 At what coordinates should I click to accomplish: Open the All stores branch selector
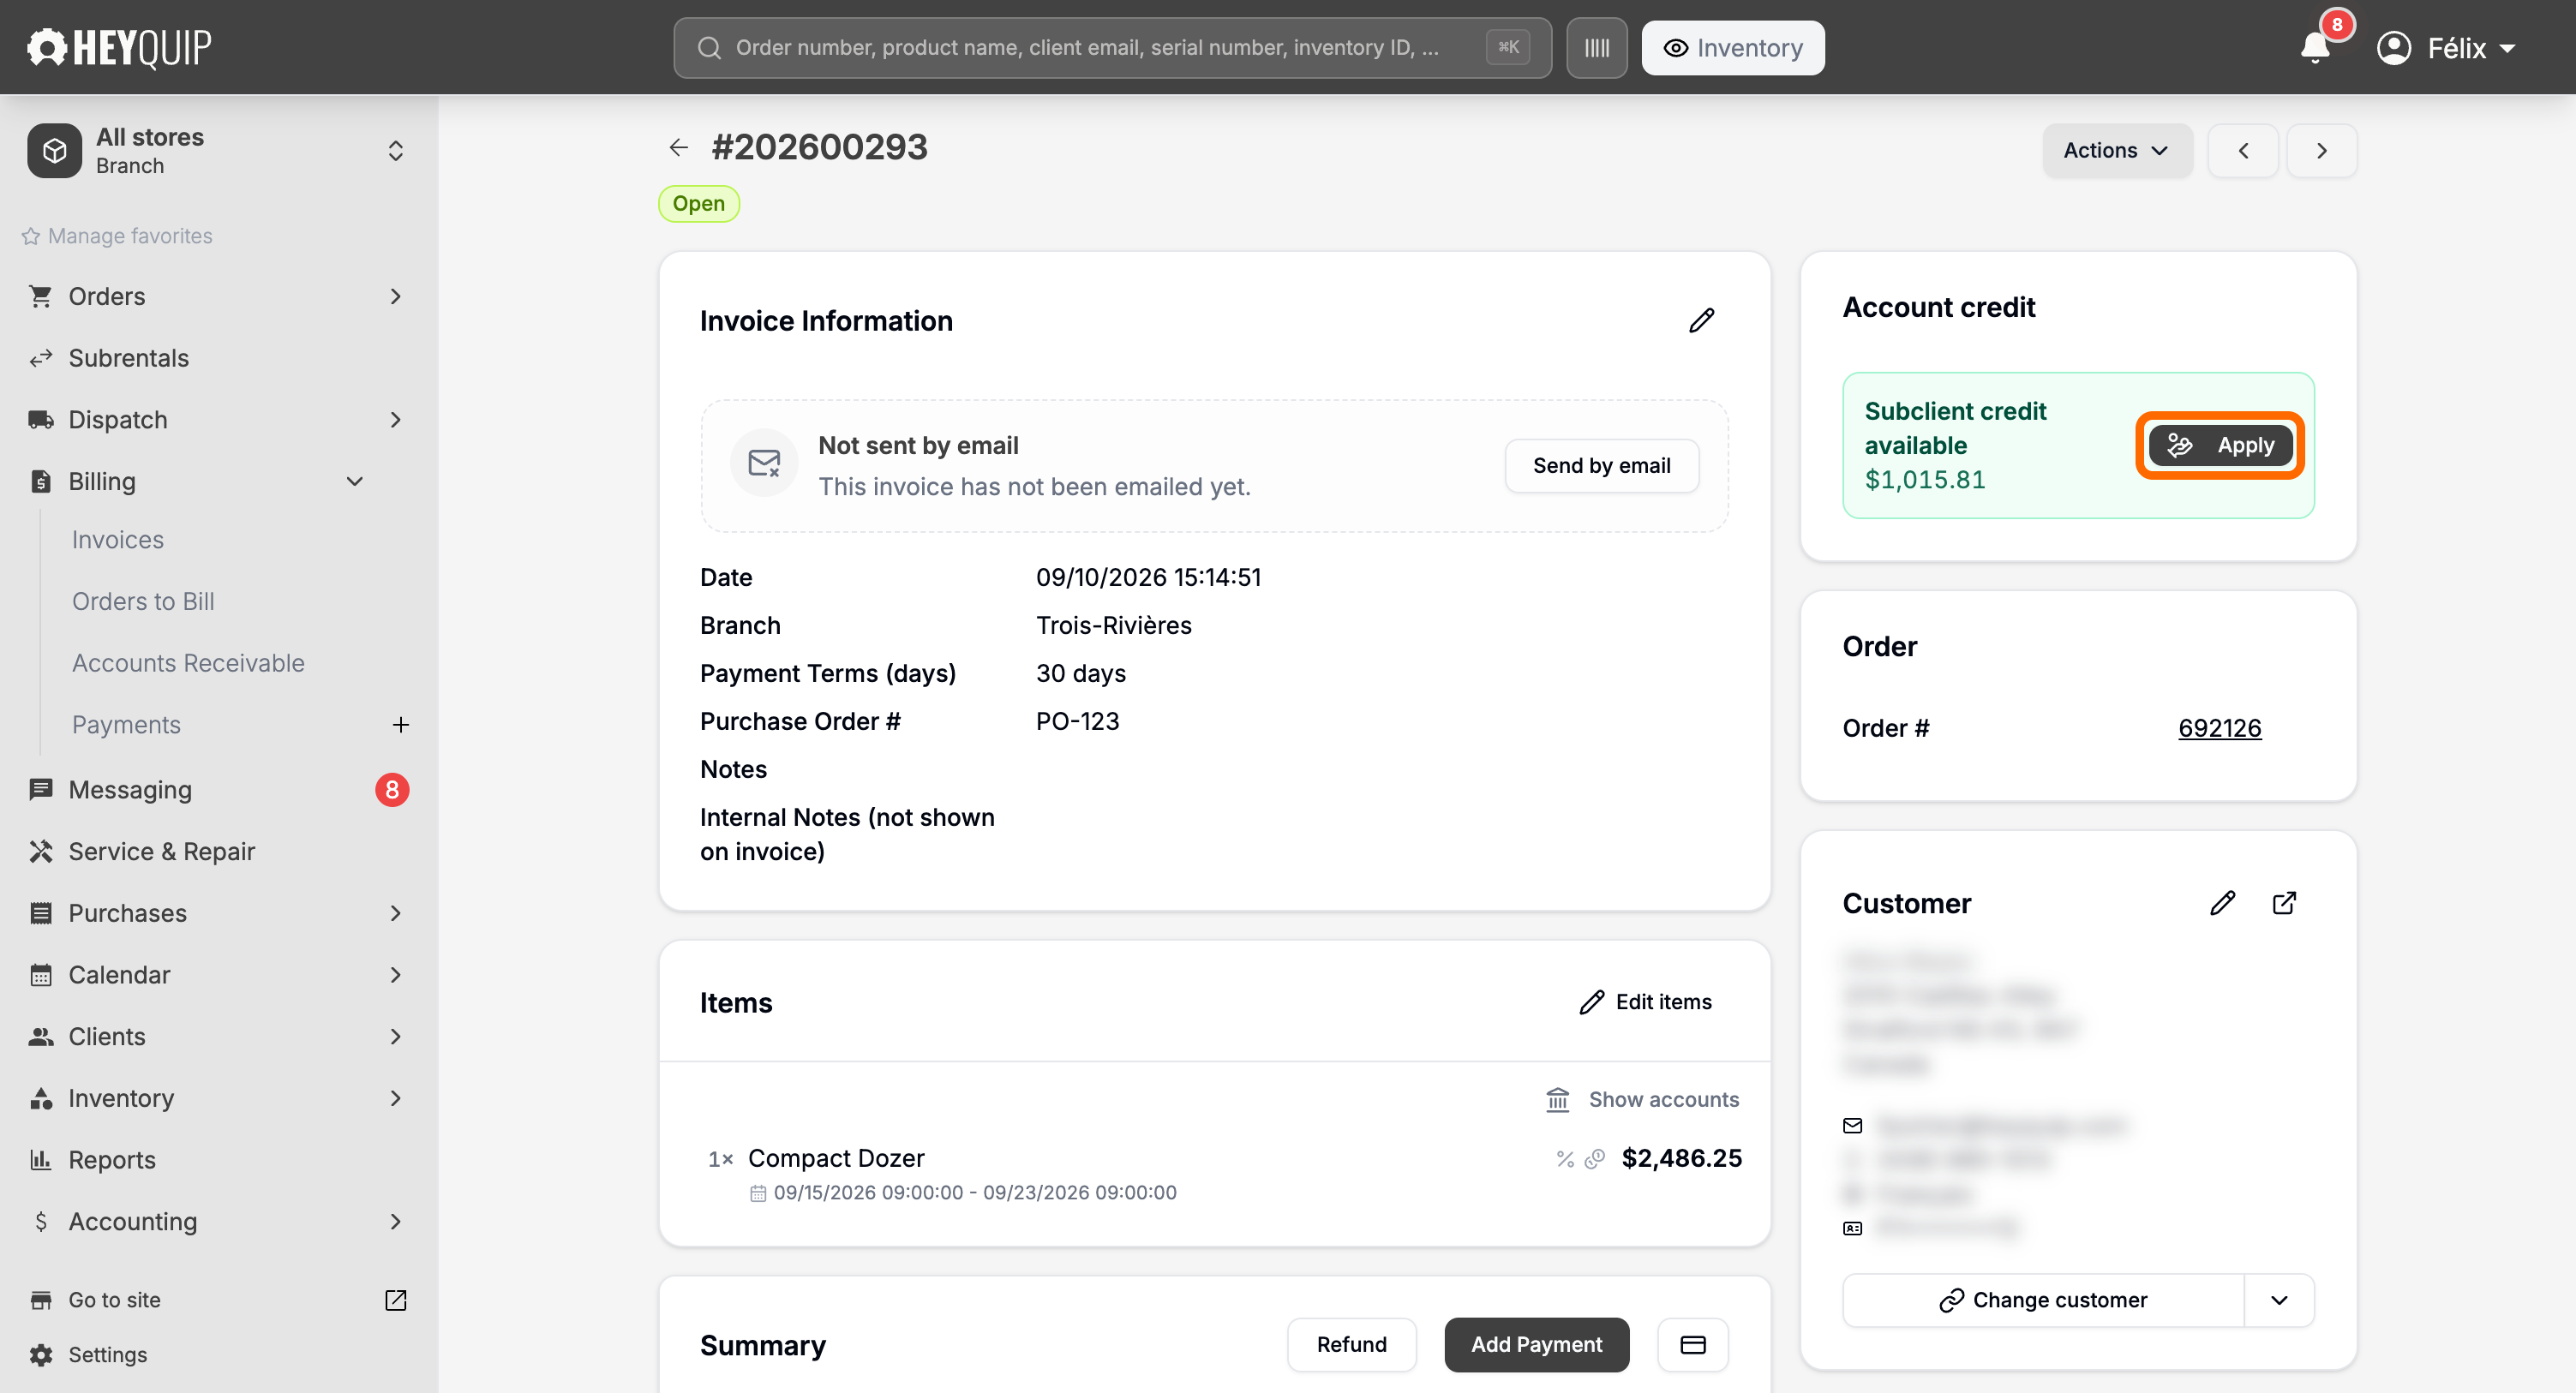click(218, 151)
